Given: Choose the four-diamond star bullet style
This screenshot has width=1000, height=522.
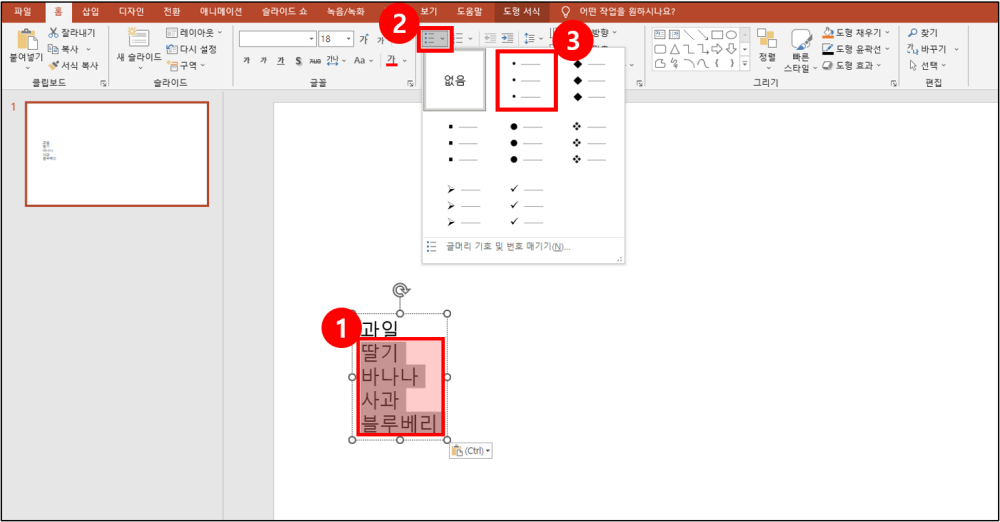Looking at the screenshot, I should pos(590,144).
